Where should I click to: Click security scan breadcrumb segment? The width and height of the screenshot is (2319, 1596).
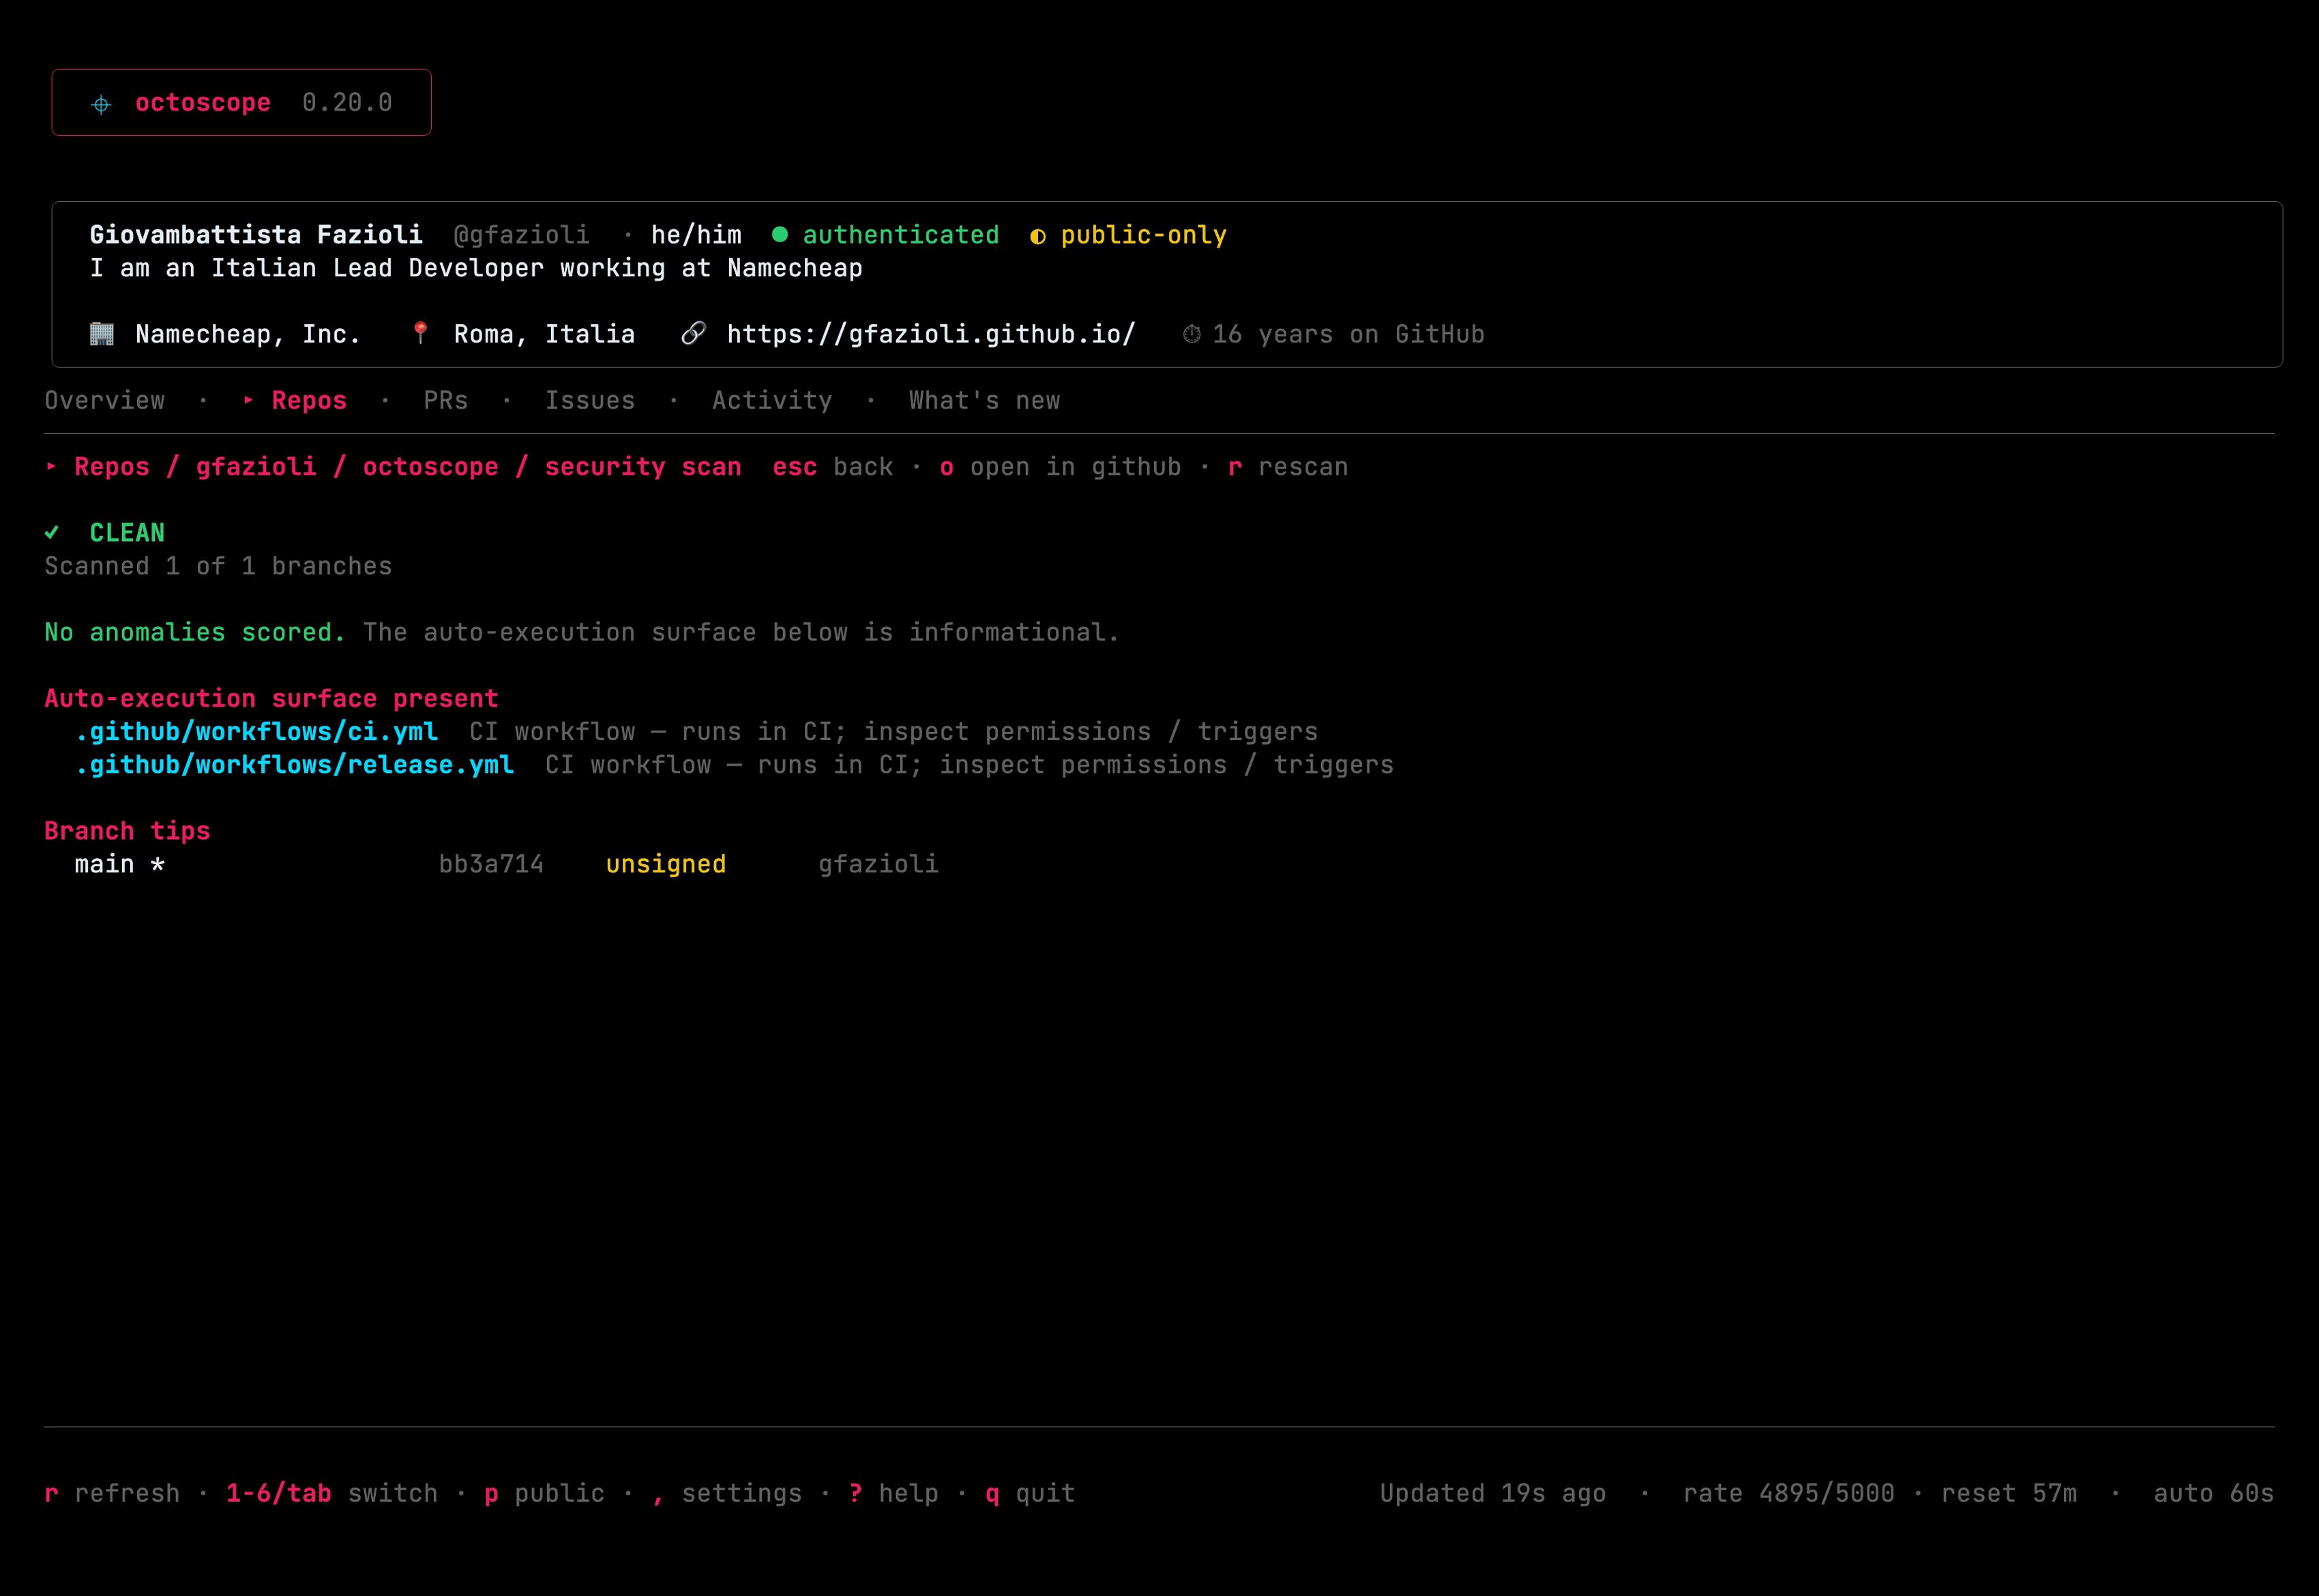click(x=643, y=467)
